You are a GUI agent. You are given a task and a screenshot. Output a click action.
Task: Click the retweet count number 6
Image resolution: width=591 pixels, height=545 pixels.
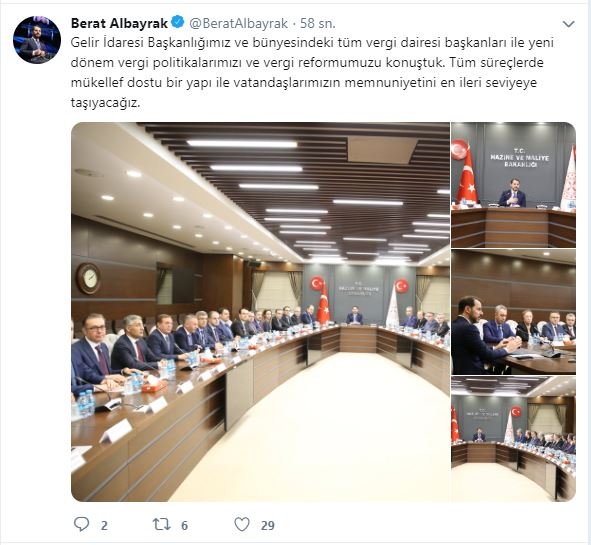click(184, 525)
